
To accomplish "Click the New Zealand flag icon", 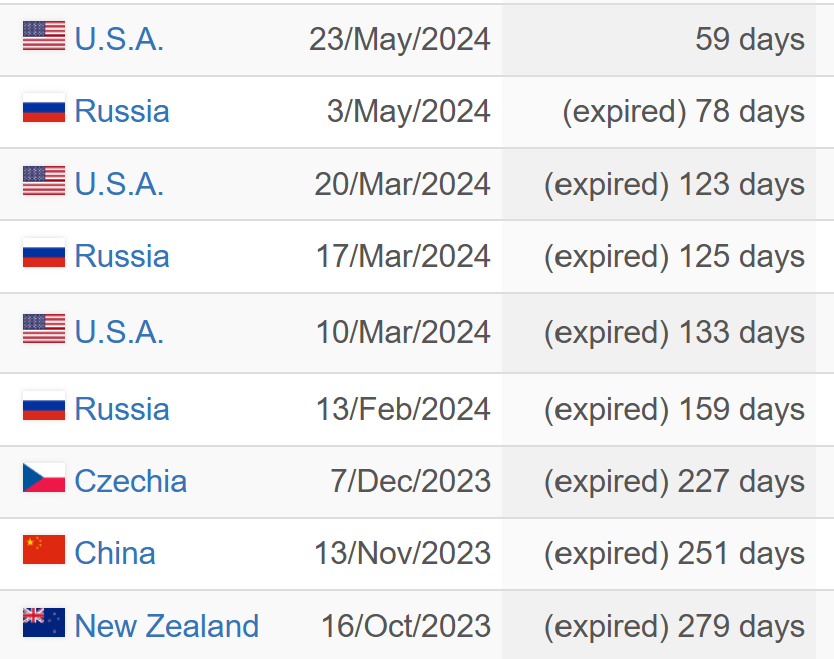I will [x=44, y=622].
